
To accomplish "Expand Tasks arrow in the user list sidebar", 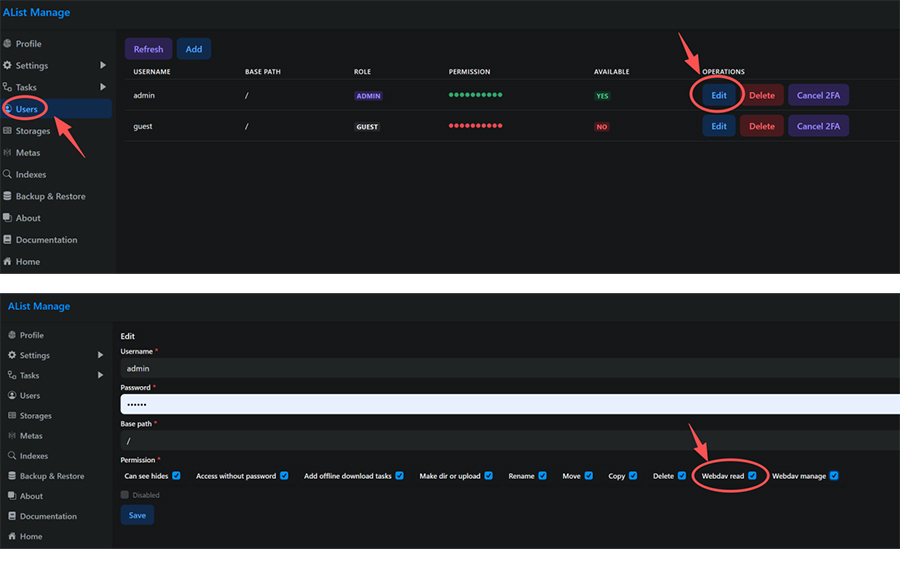I will (103, 88).
